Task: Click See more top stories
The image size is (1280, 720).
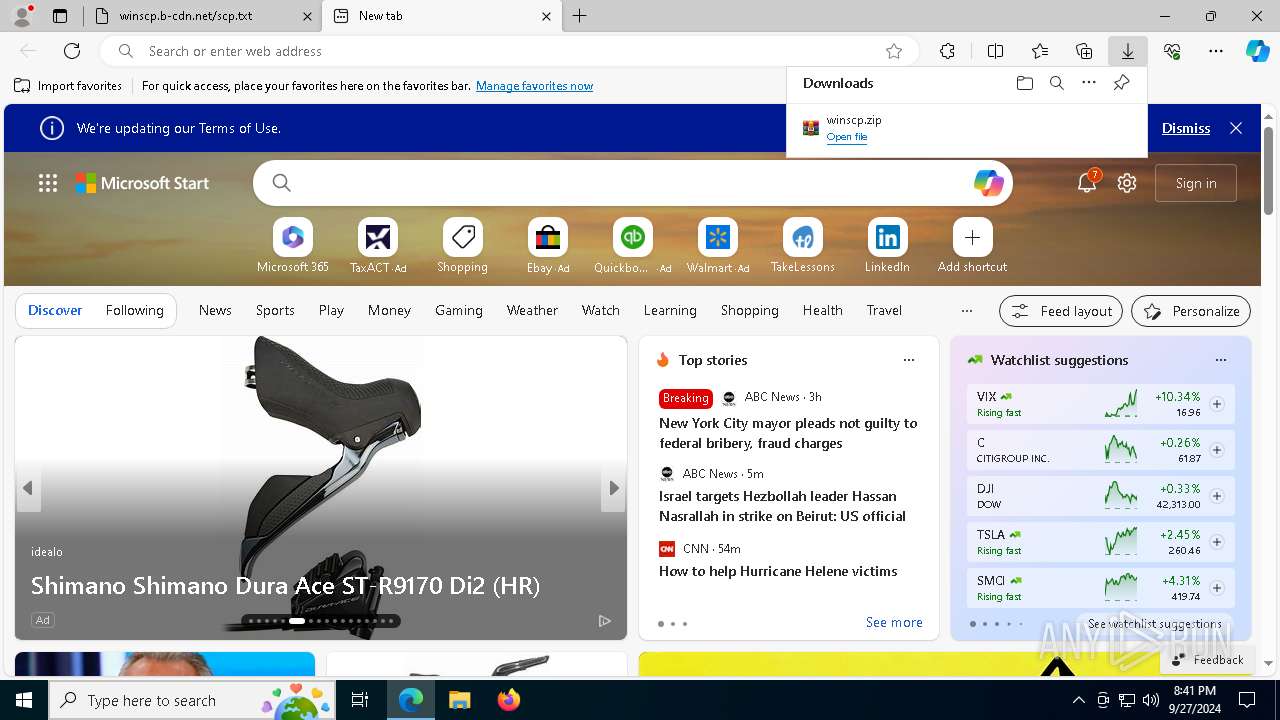Action: [x=894, y=622]
